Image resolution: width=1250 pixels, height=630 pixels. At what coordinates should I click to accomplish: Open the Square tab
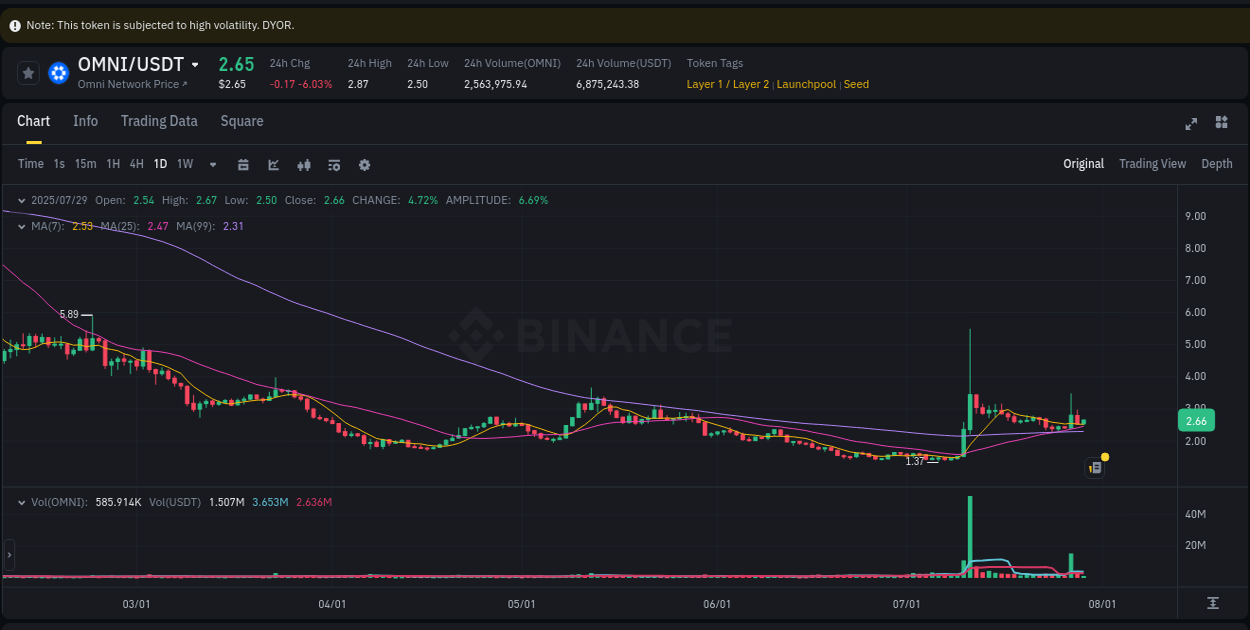241,121
